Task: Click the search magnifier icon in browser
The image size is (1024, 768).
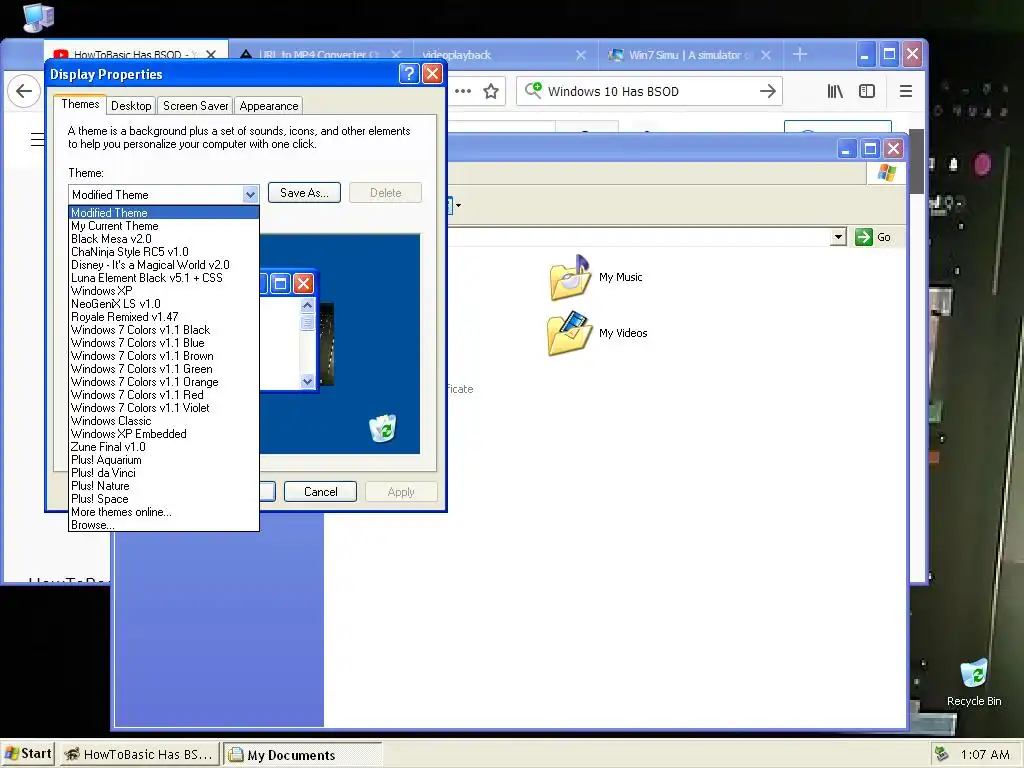Action: tap(534, 90)
